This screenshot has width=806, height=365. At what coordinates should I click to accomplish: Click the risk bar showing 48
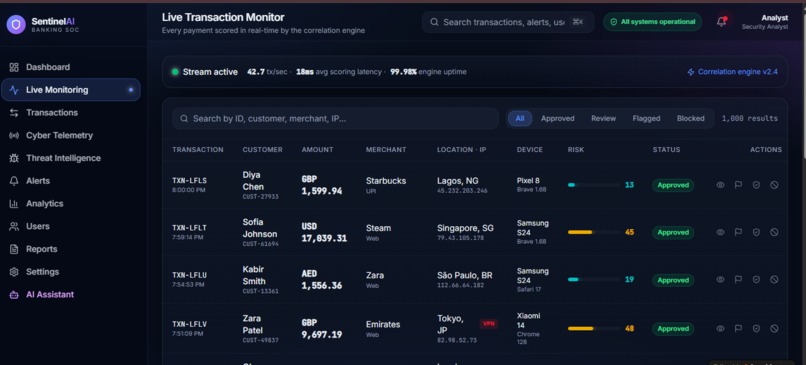pos(594,328)
